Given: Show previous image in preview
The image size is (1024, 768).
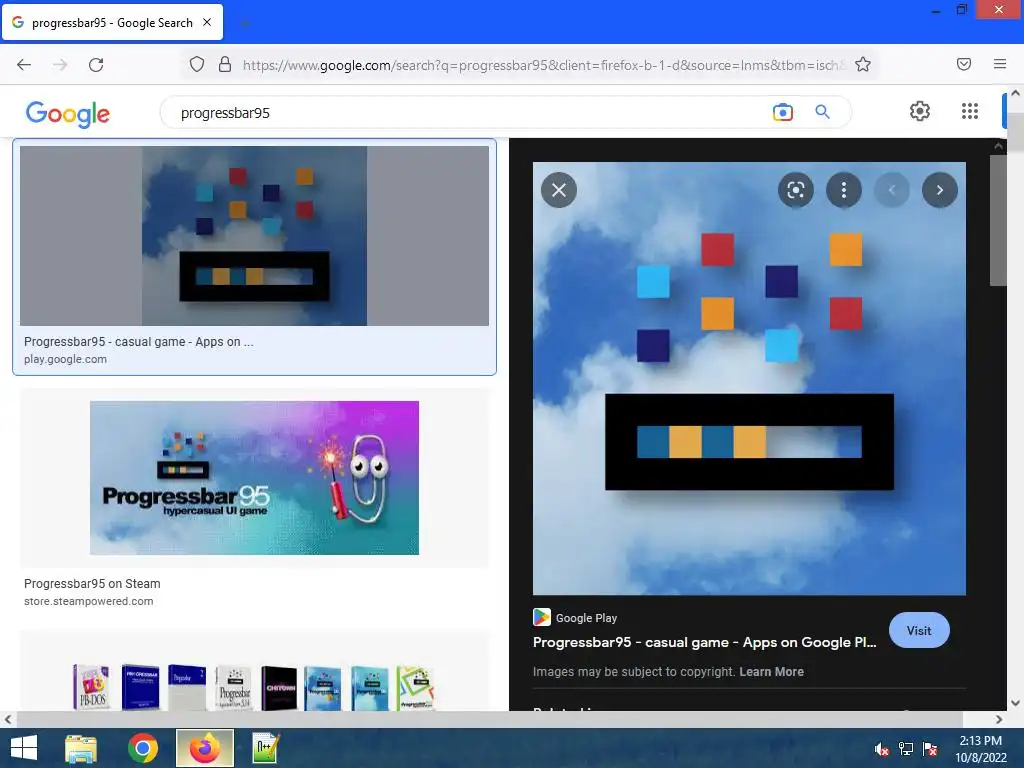Looking at the screenshot, I should 891,190.
